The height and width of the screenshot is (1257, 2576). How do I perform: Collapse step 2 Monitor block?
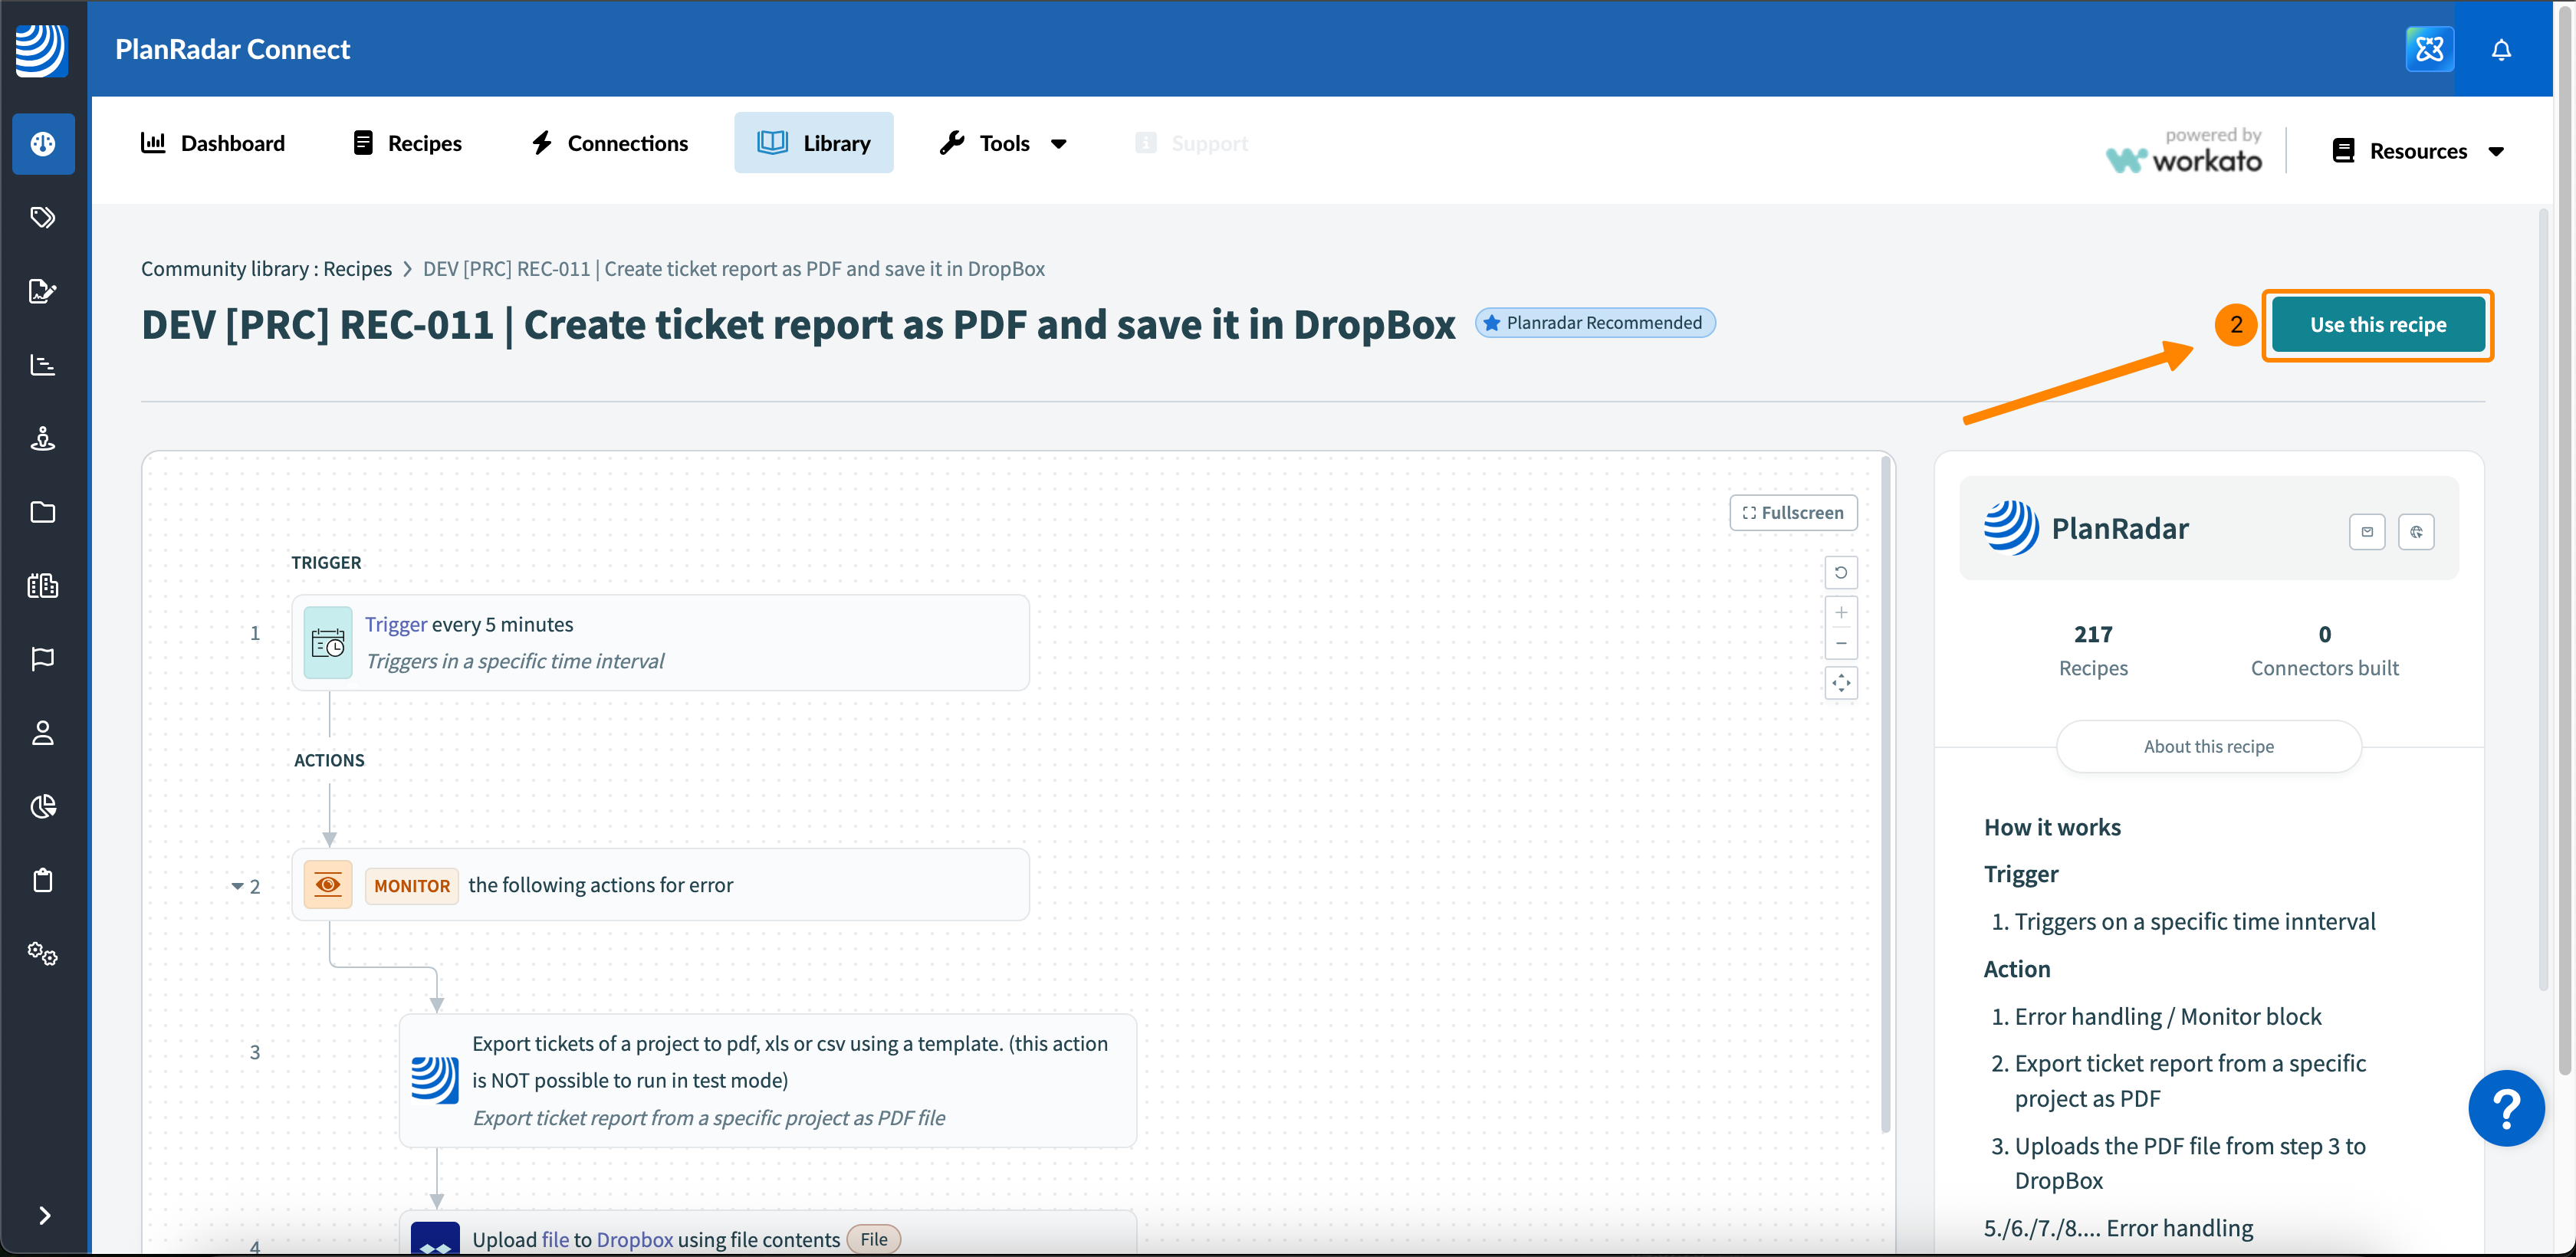pos(237,886)
